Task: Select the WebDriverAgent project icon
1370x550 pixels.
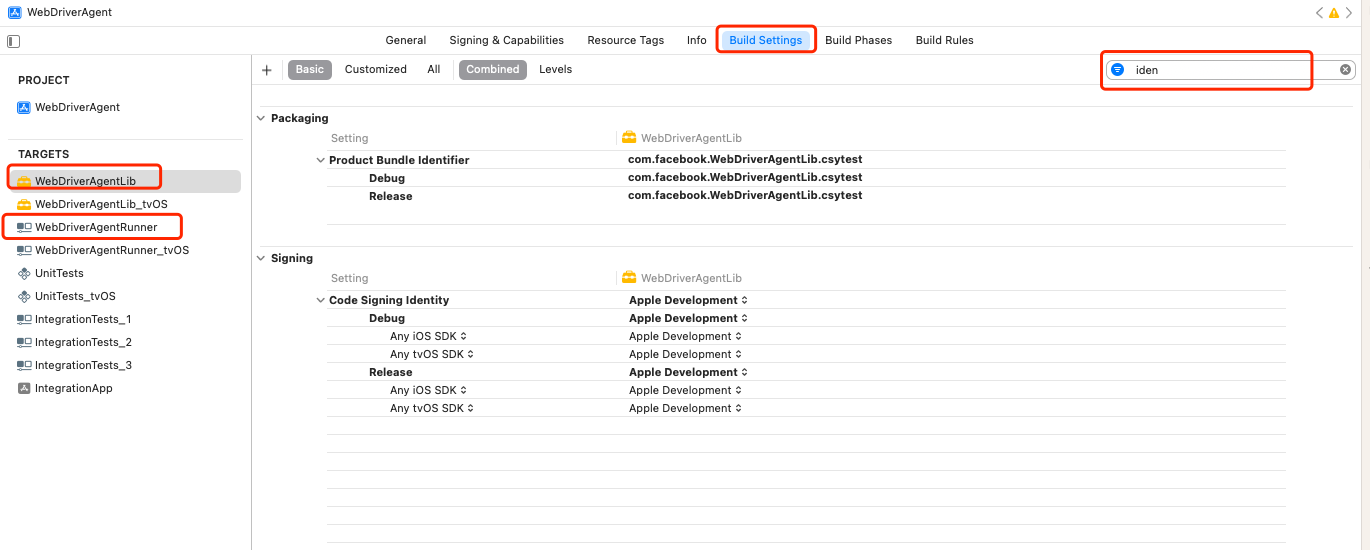Action: (25, 107)
